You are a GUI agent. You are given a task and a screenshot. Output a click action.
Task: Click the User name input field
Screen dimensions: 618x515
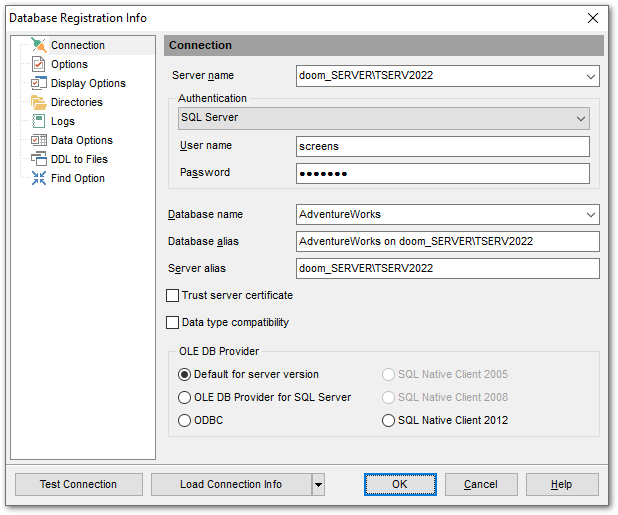[x=443, y=146]
